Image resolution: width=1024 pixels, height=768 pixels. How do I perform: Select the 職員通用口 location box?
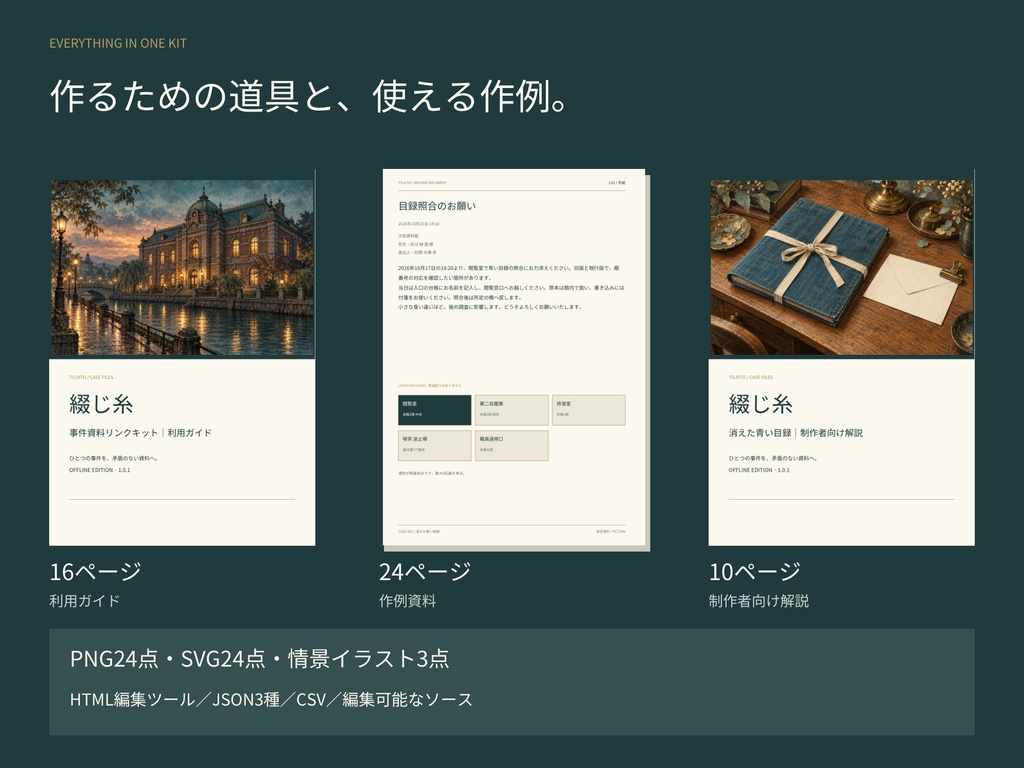[x=511, y=445]
